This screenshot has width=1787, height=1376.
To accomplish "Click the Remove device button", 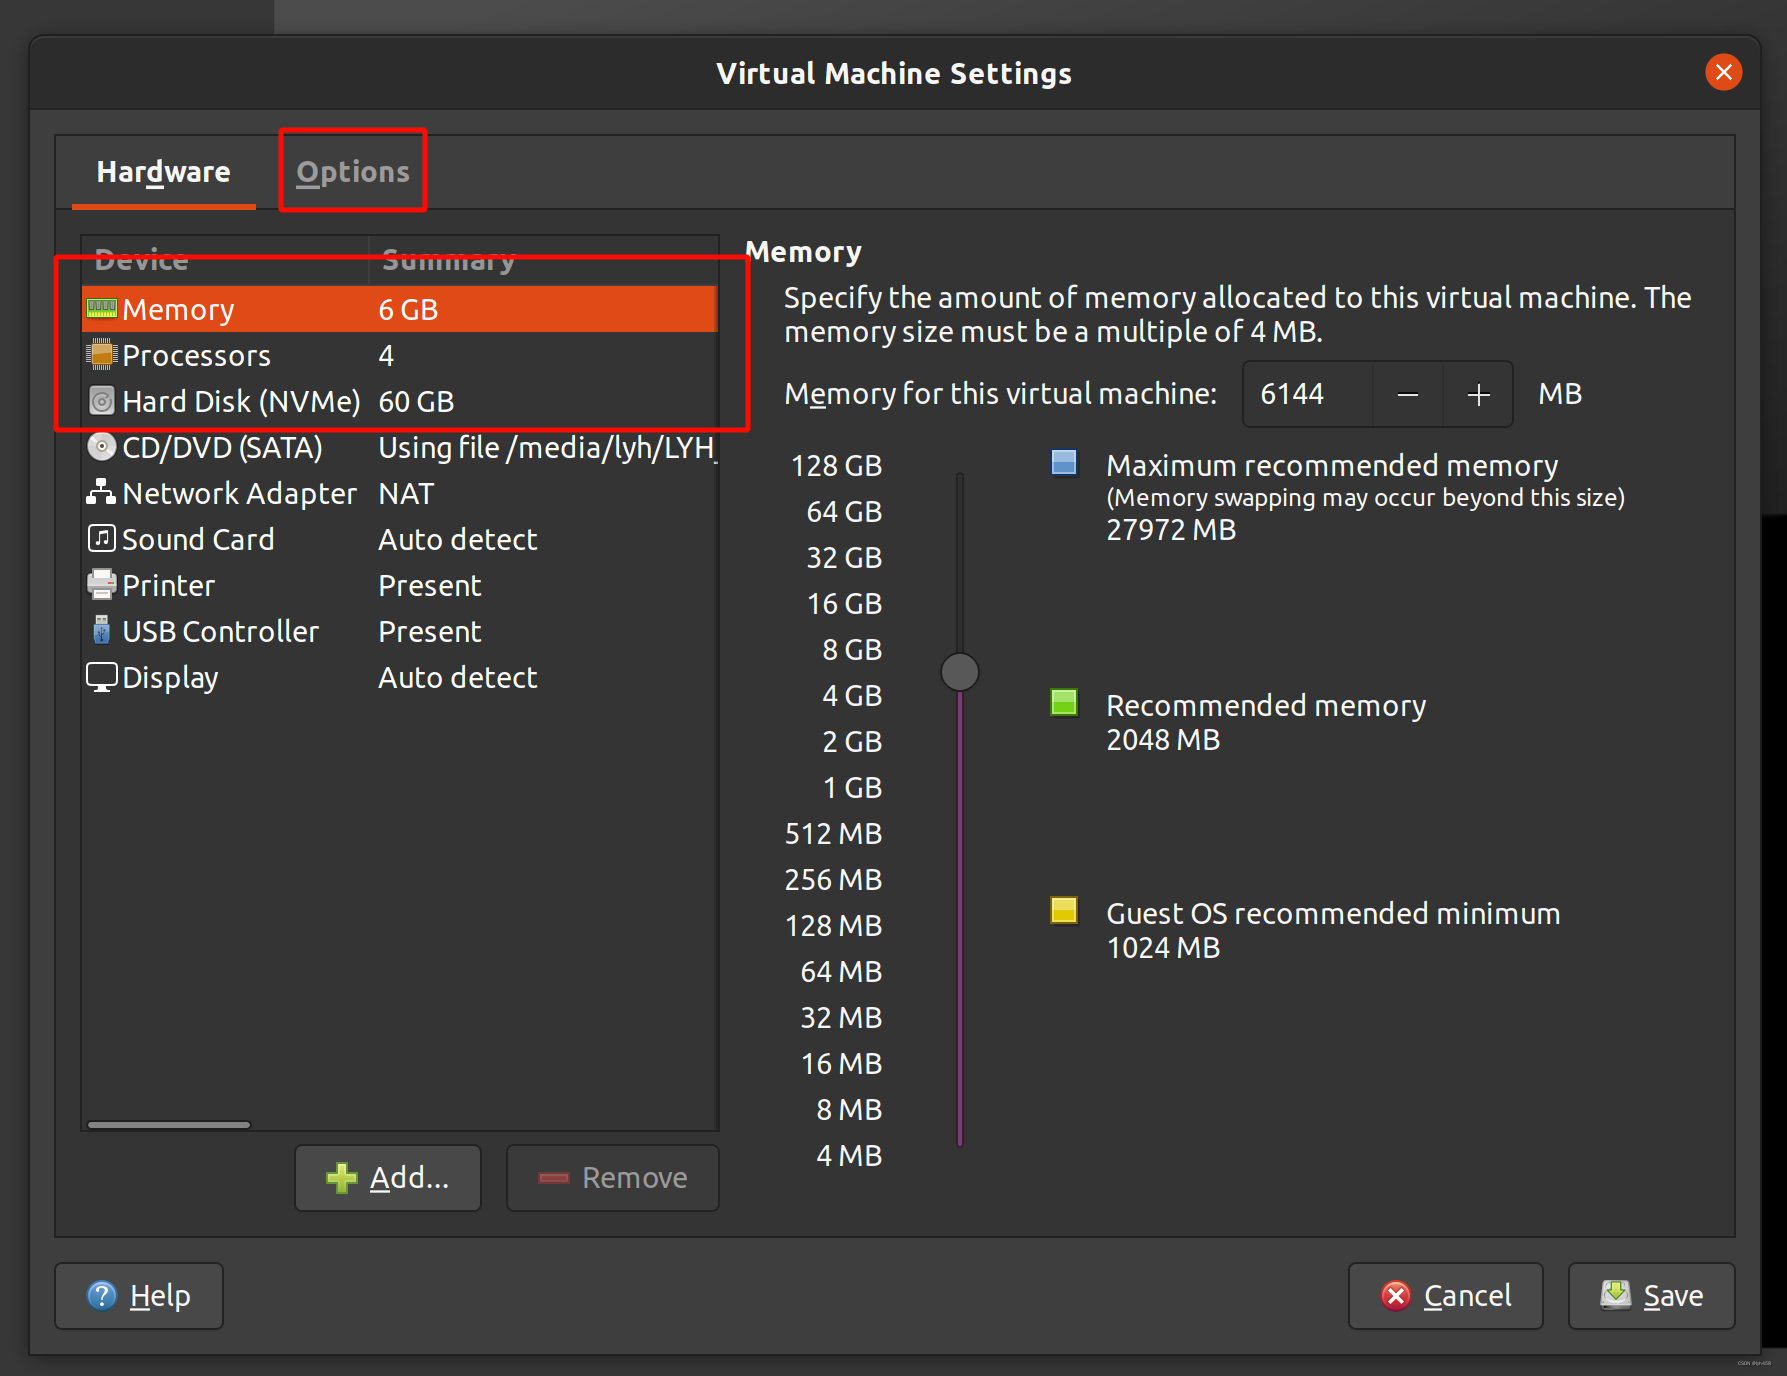I will (x=613, y=1178).
